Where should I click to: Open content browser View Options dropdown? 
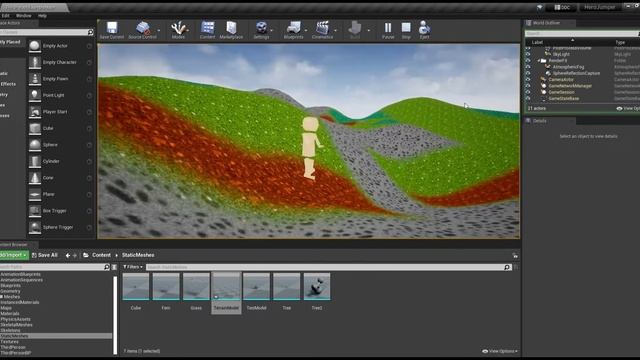[500, 351]
